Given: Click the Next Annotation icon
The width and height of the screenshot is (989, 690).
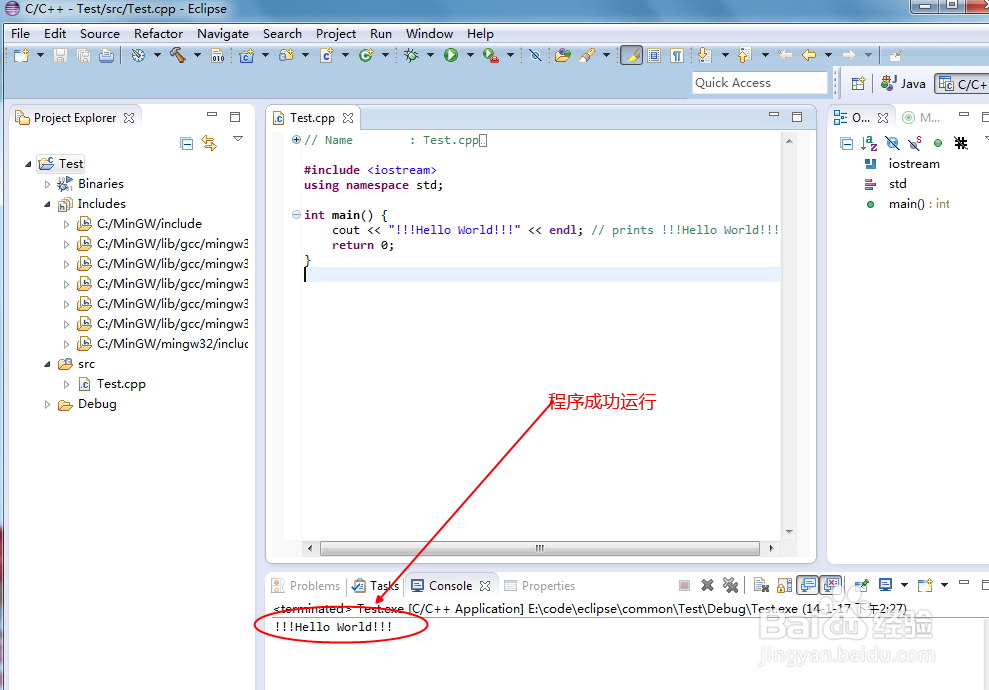Looking at the screenshot, I should [705, 56].
